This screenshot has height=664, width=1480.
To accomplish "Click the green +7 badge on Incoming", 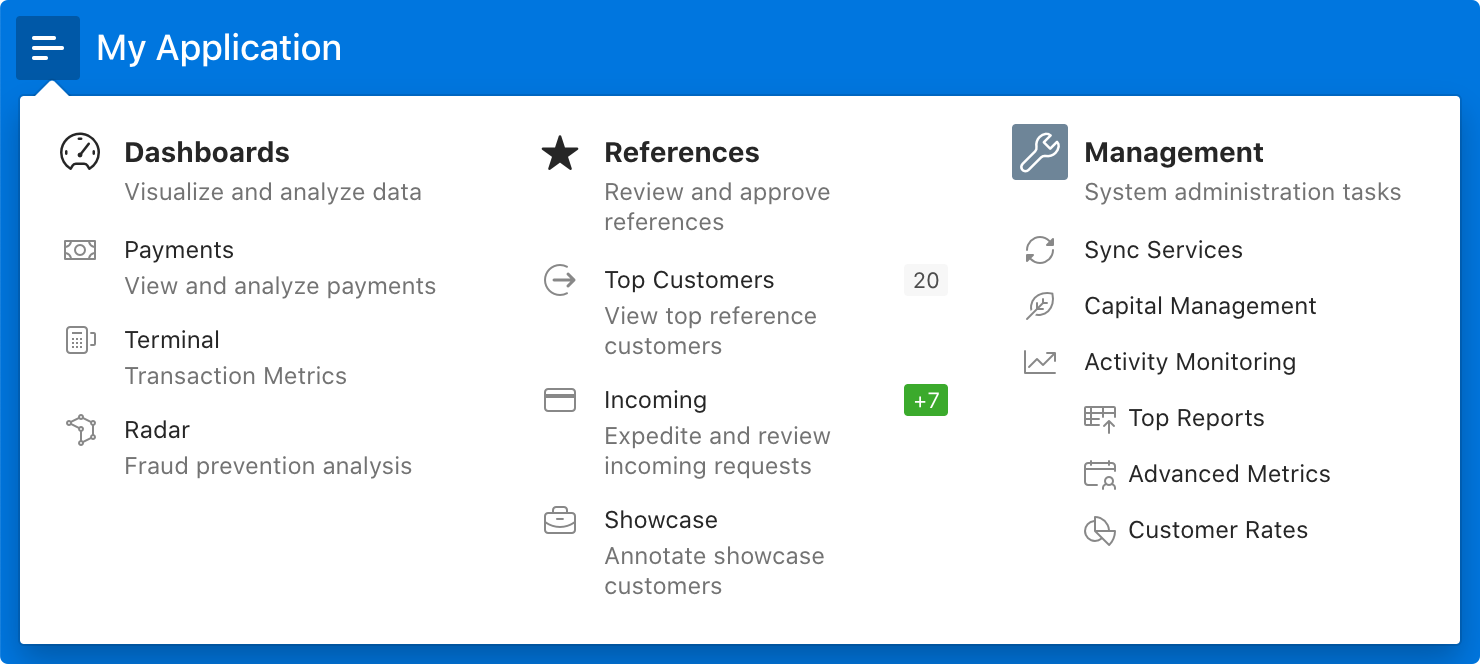I will coord(925,400).
